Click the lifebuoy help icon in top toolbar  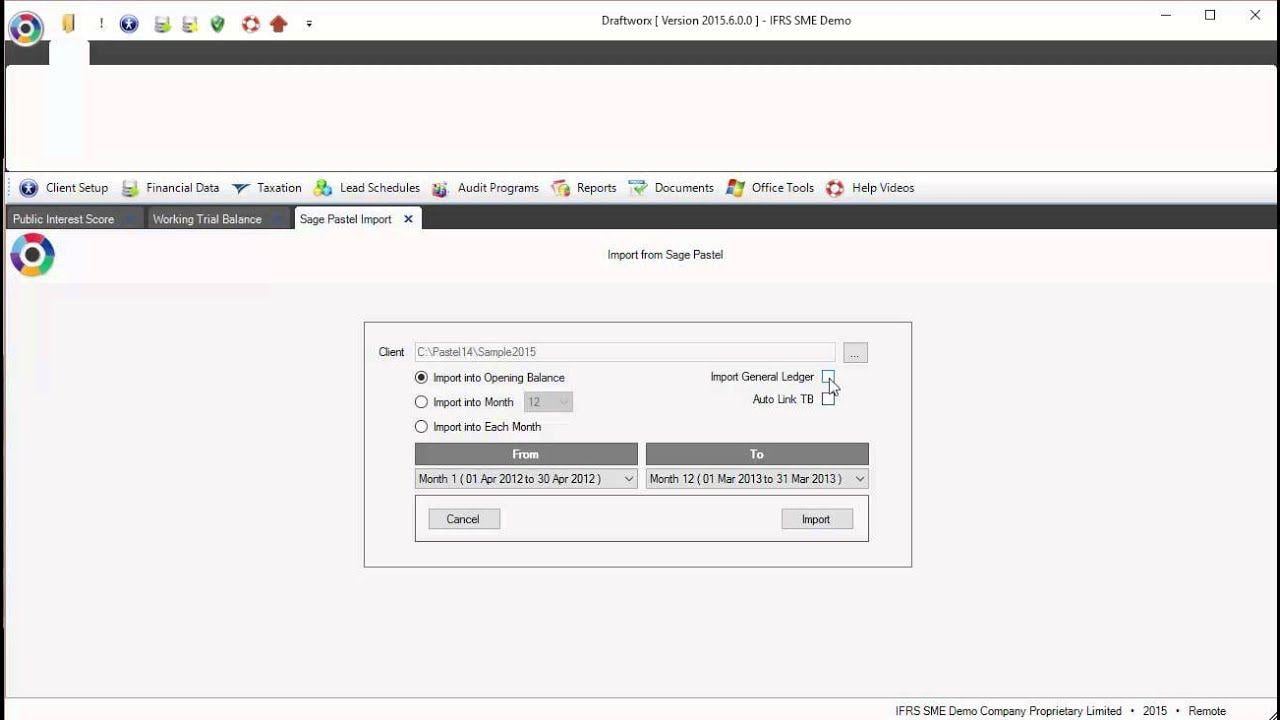[x=251, y=23]
